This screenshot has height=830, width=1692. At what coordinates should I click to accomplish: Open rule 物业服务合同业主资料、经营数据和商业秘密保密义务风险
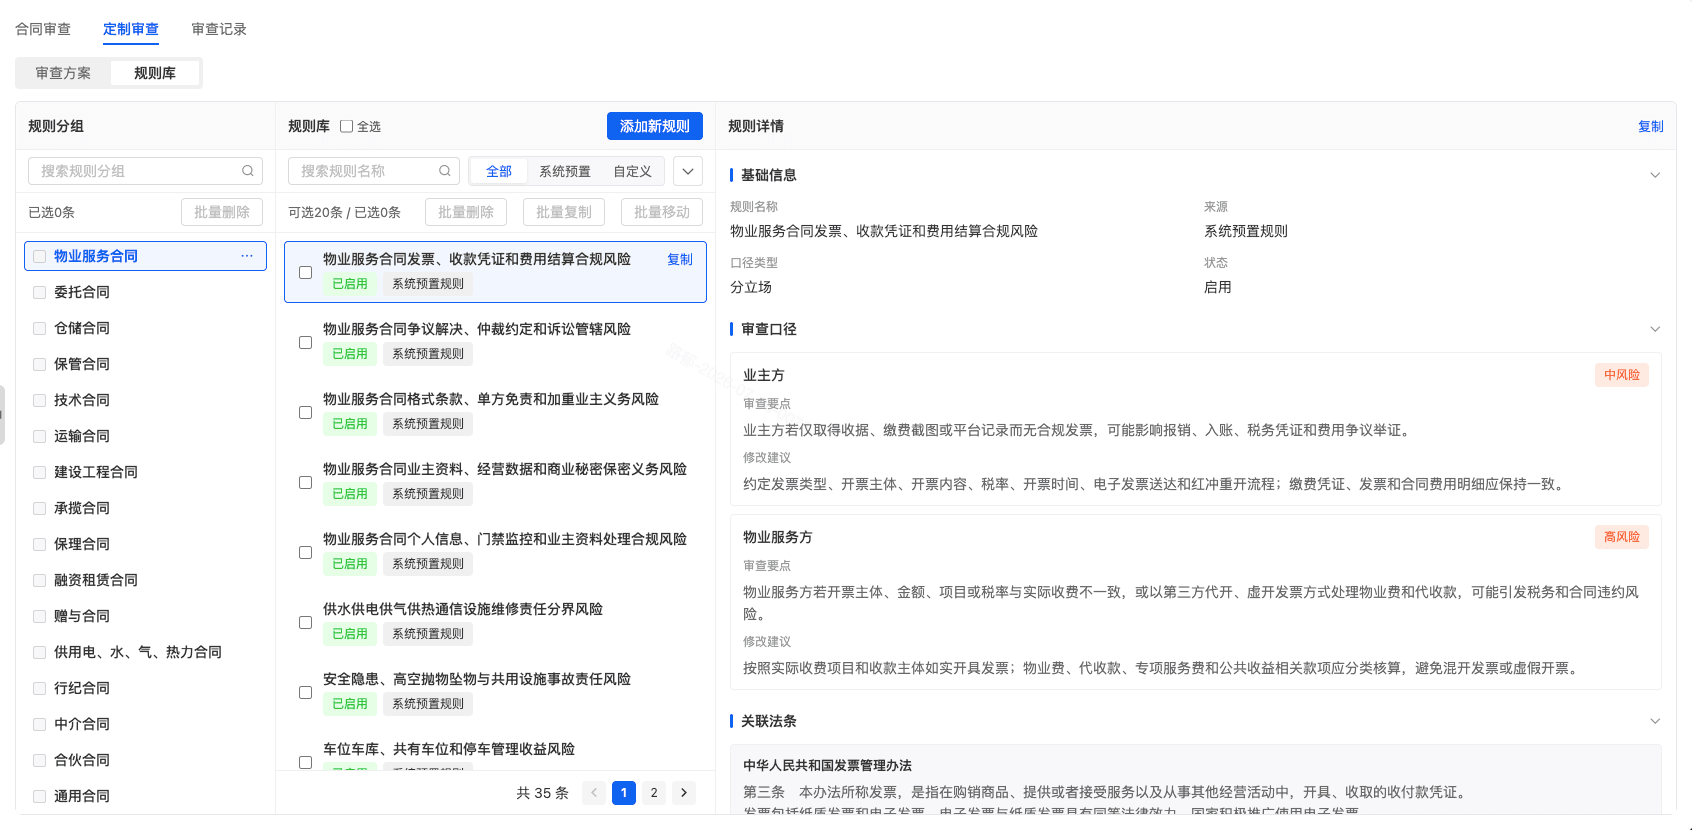click(x=495, y=482)
